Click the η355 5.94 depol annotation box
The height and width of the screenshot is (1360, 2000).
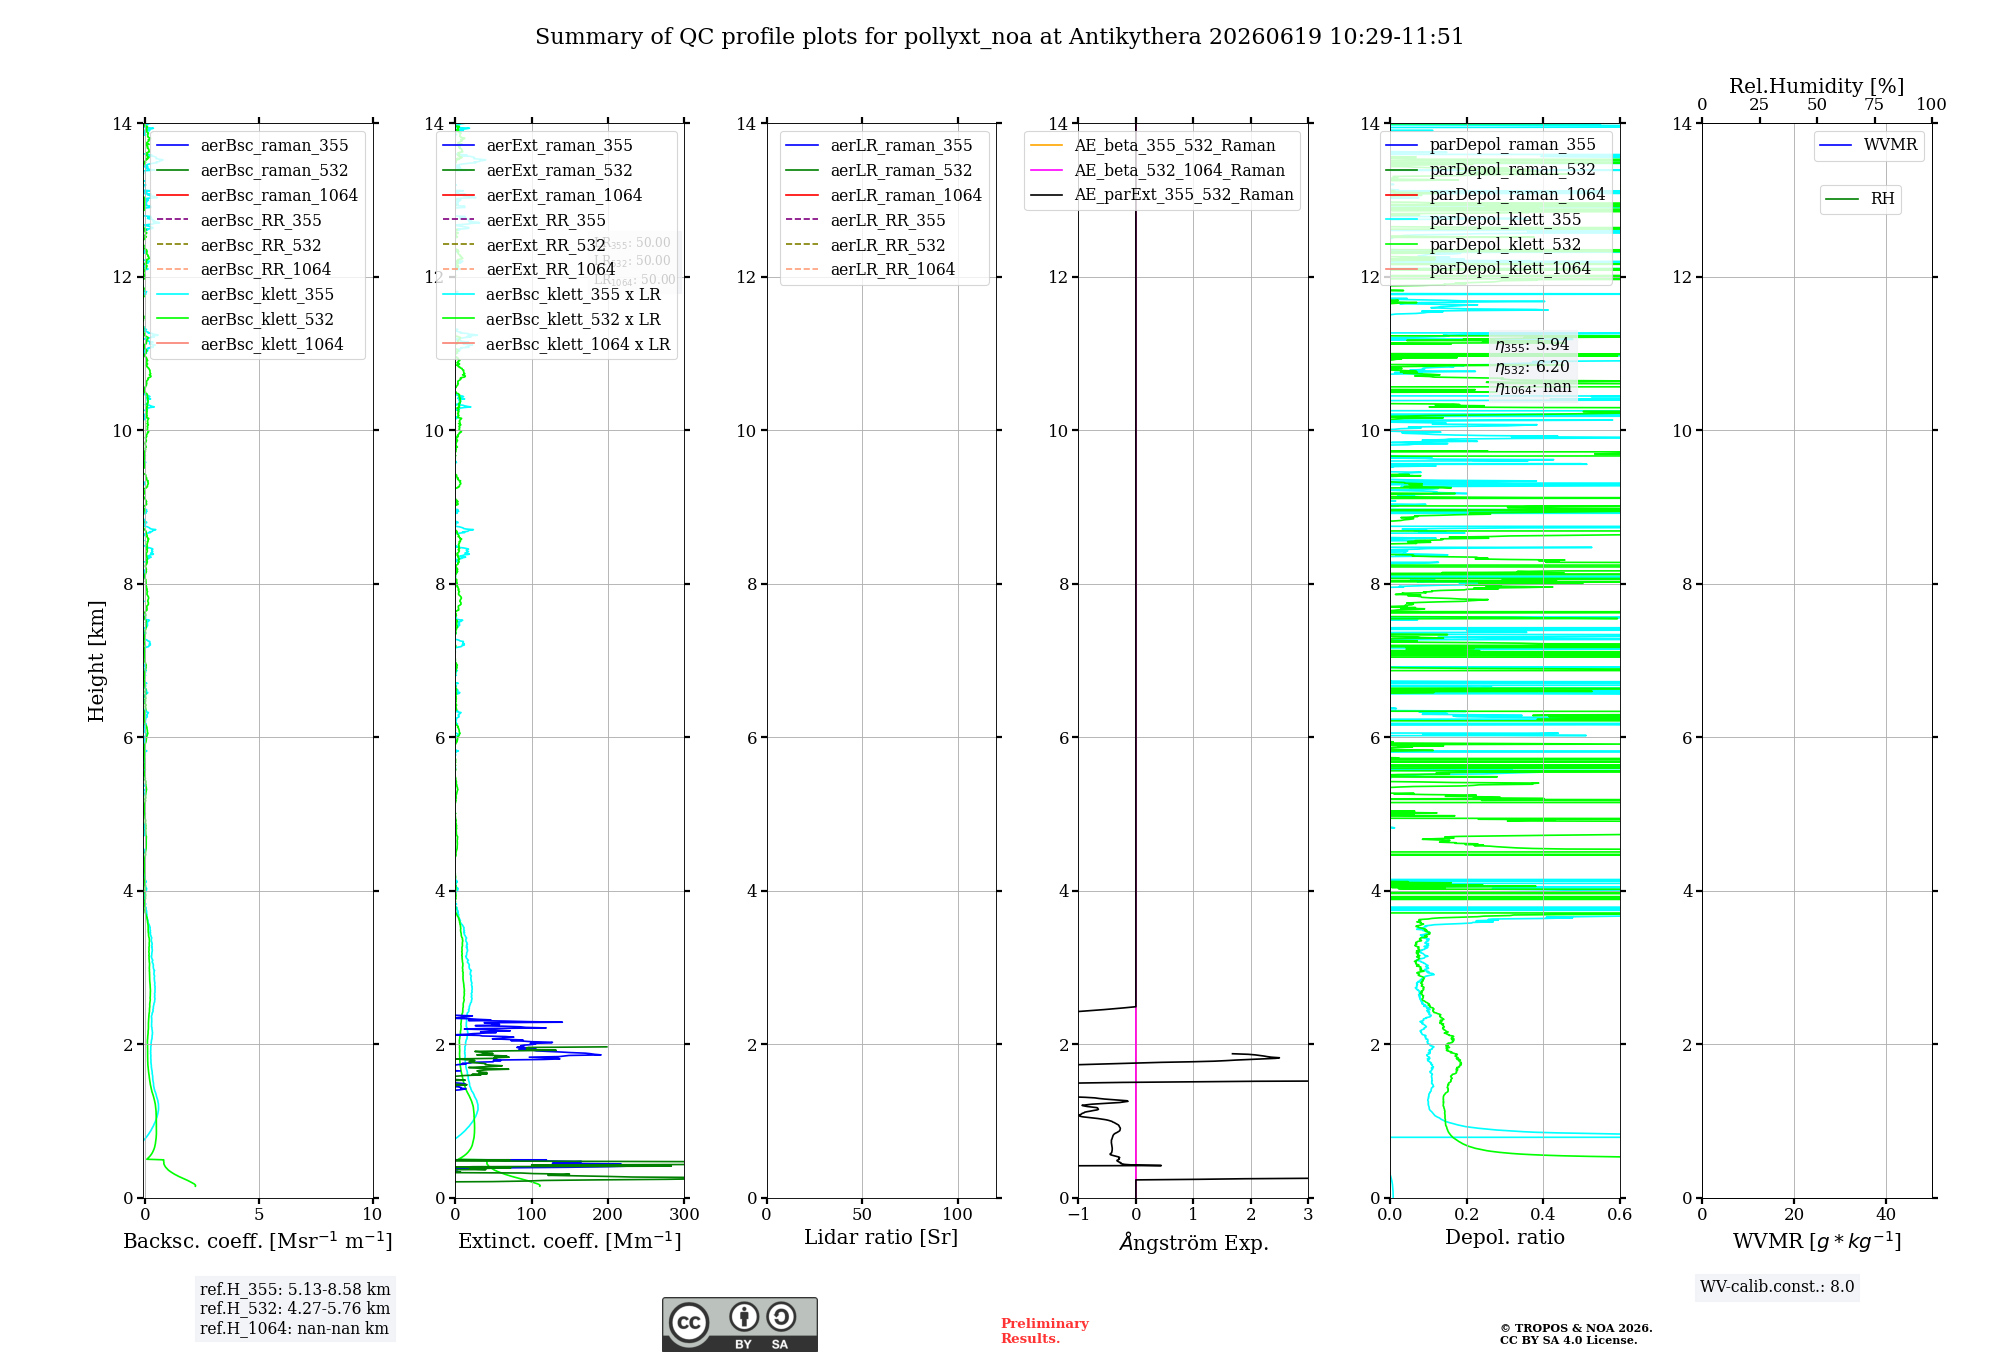[1533, 366]
